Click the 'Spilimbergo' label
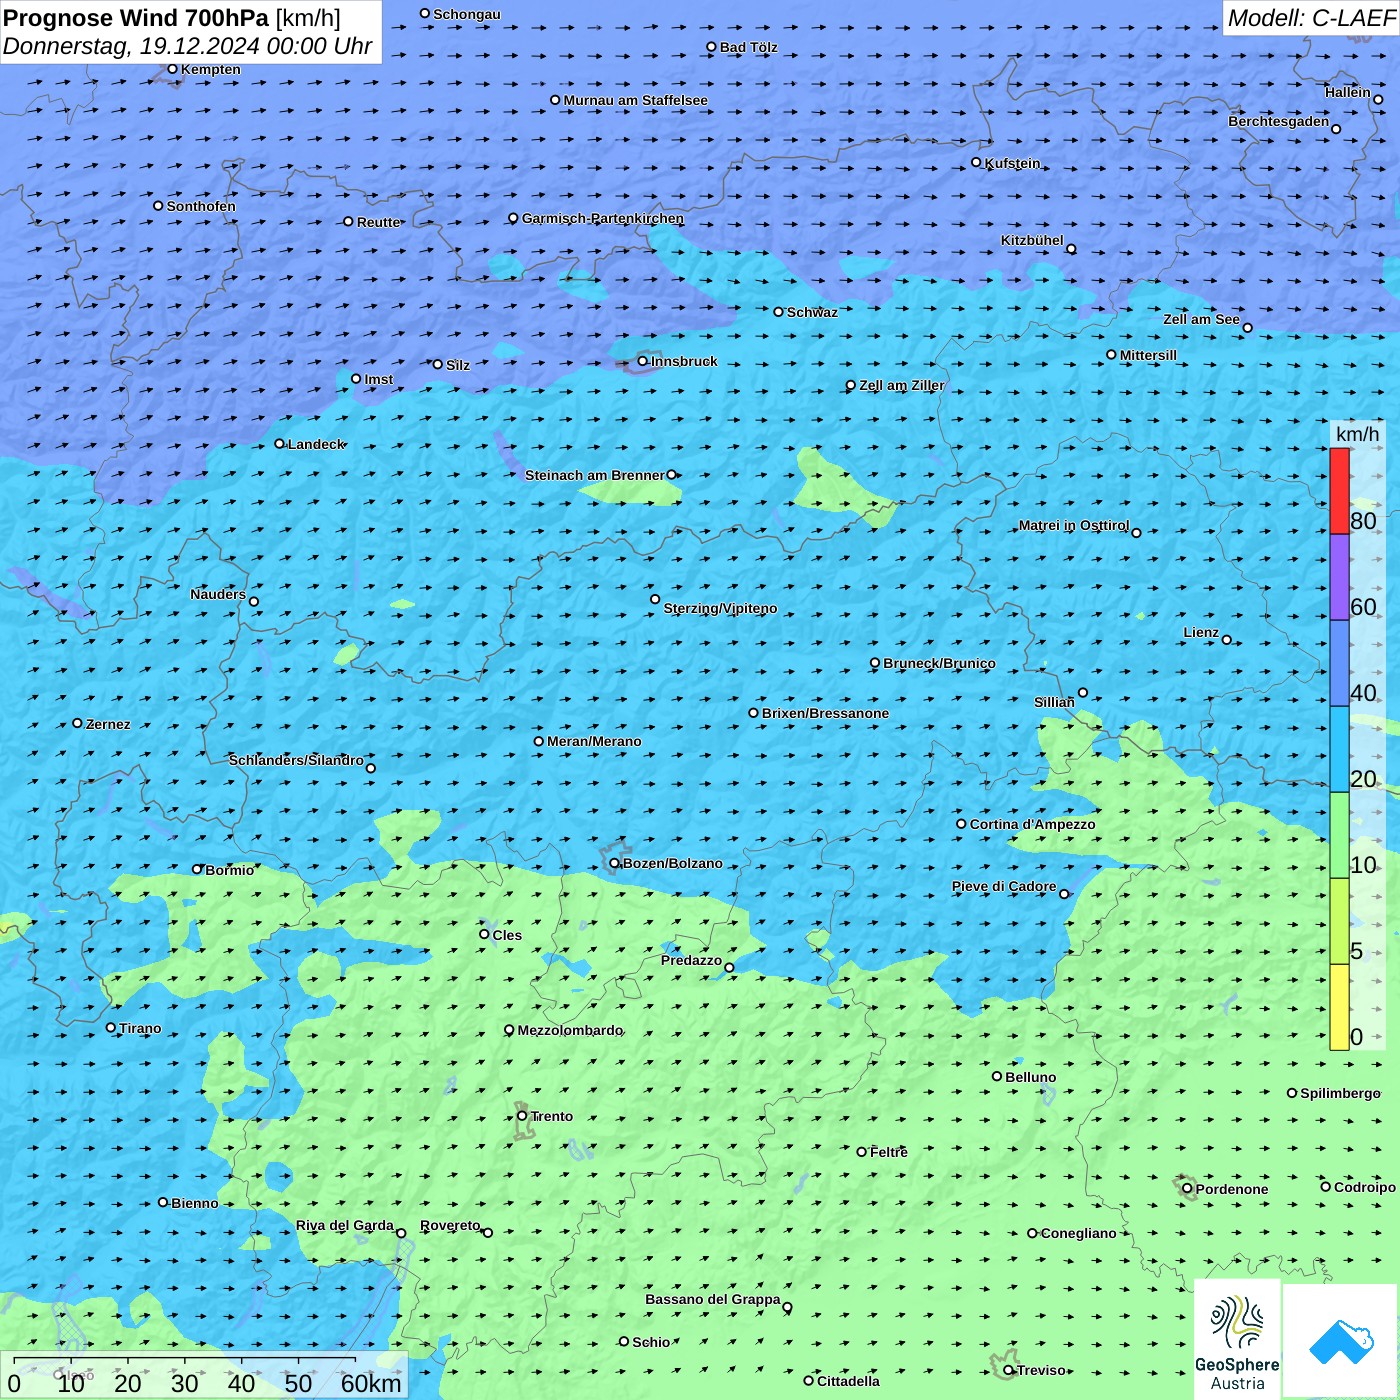 coord(1341,1093)
